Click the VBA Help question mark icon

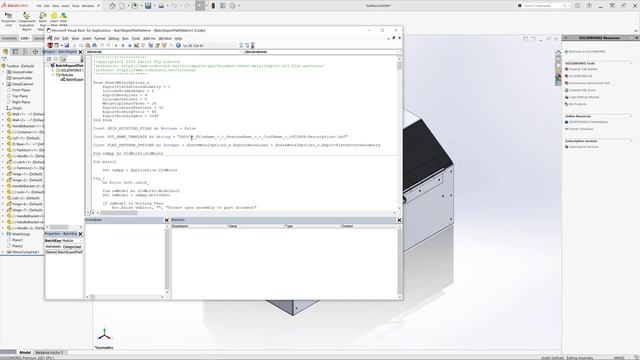(178, 45)
